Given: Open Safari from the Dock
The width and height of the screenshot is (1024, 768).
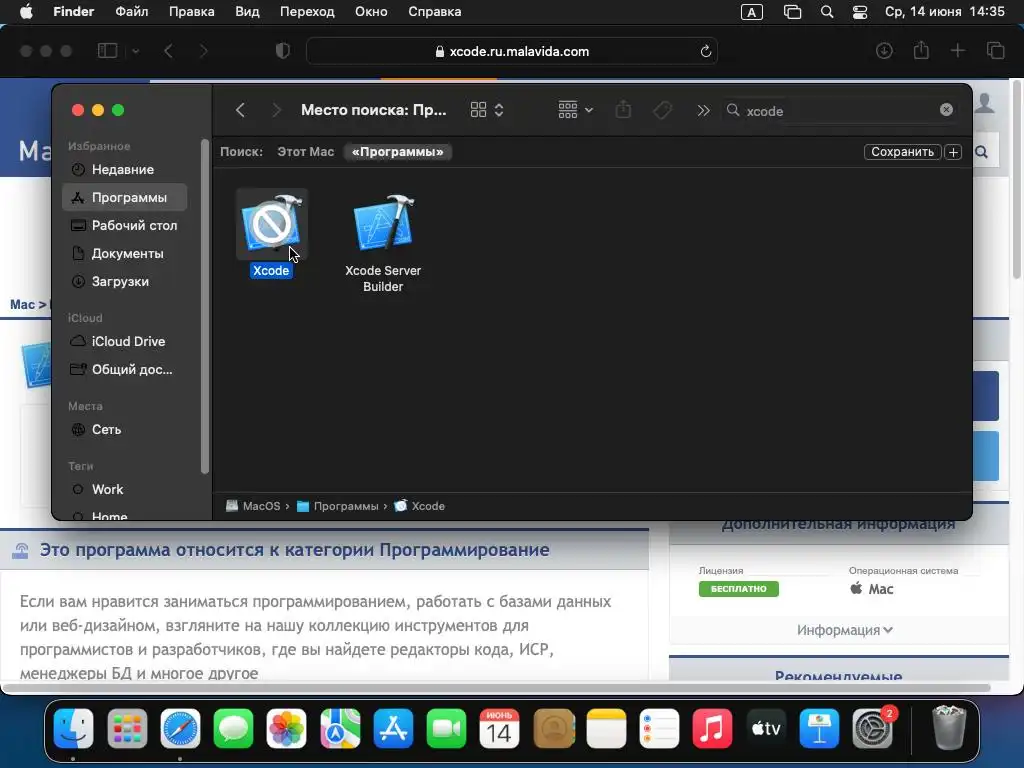Looking at the screenshot, I should (x=180, y=728).
